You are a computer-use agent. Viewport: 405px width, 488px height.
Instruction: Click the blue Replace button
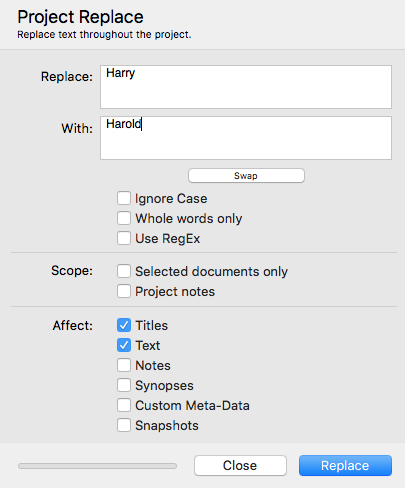345,466
